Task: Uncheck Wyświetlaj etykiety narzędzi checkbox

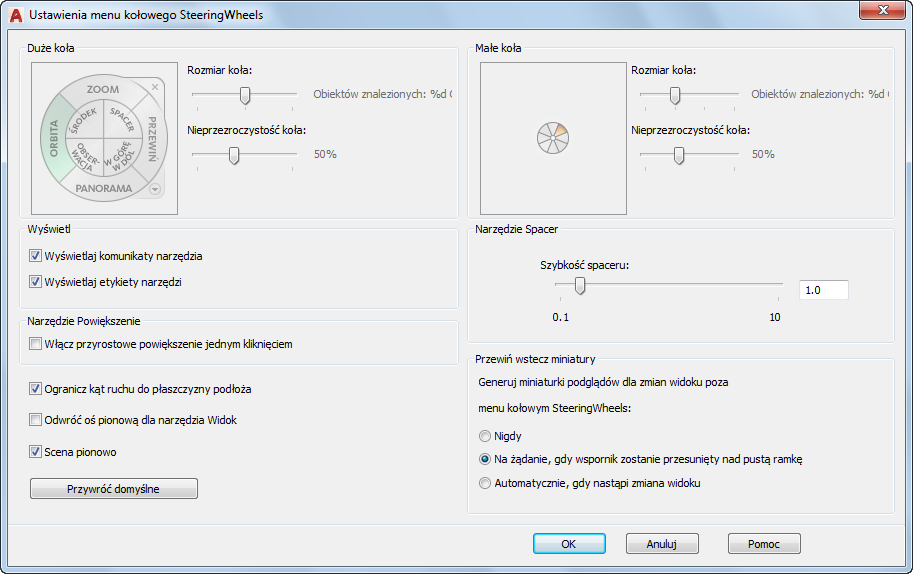Action: coord(36,282)
